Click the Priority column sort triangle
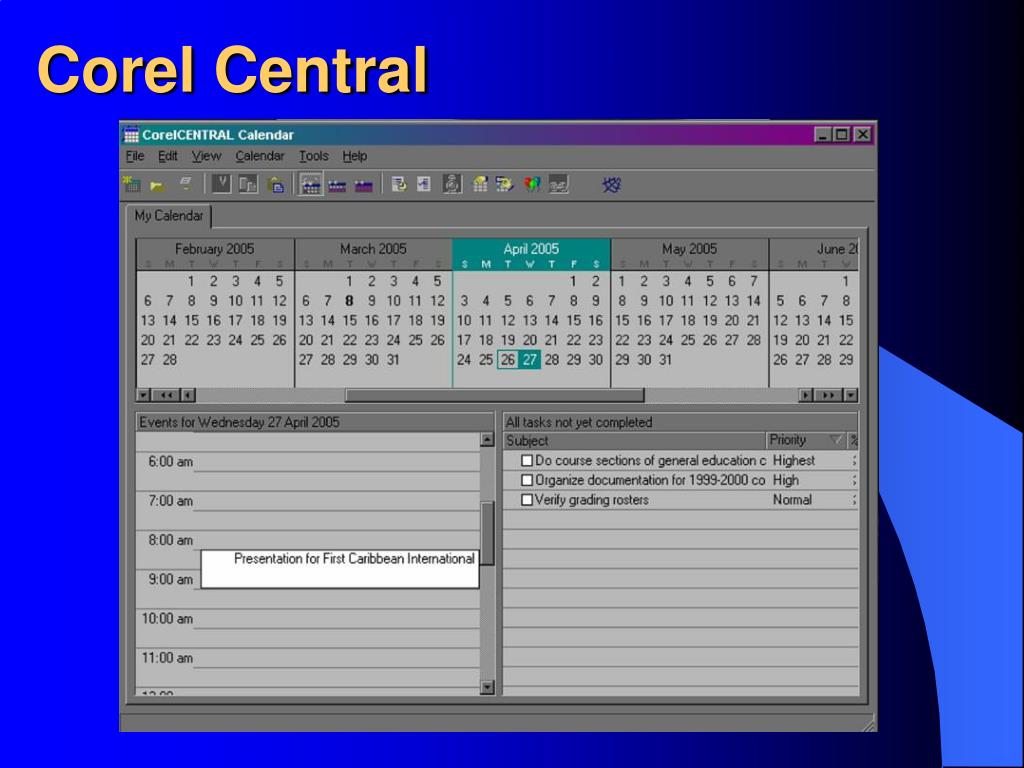Screen dimensions: 1024x768 (835, 440)
